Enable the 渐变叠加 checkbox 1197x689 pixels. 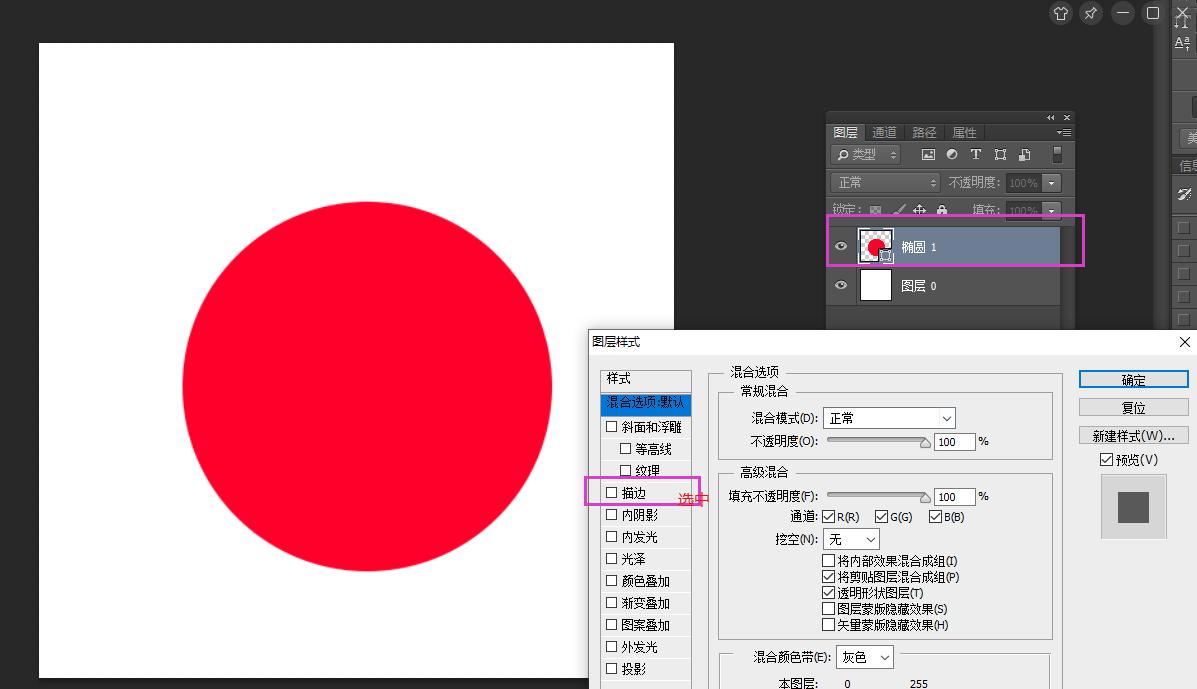[611, 603]
